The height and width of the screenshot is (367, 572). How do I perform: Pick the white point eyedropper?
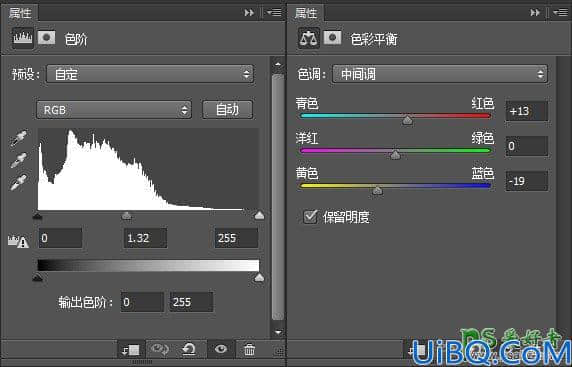coord(18,182)
